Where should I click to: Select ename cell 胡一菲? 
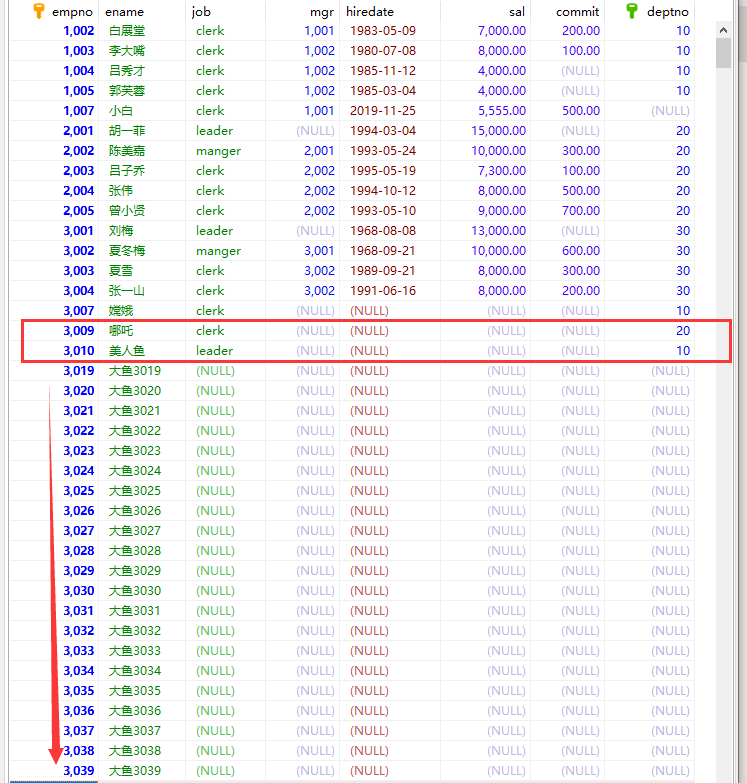point(142,131)
